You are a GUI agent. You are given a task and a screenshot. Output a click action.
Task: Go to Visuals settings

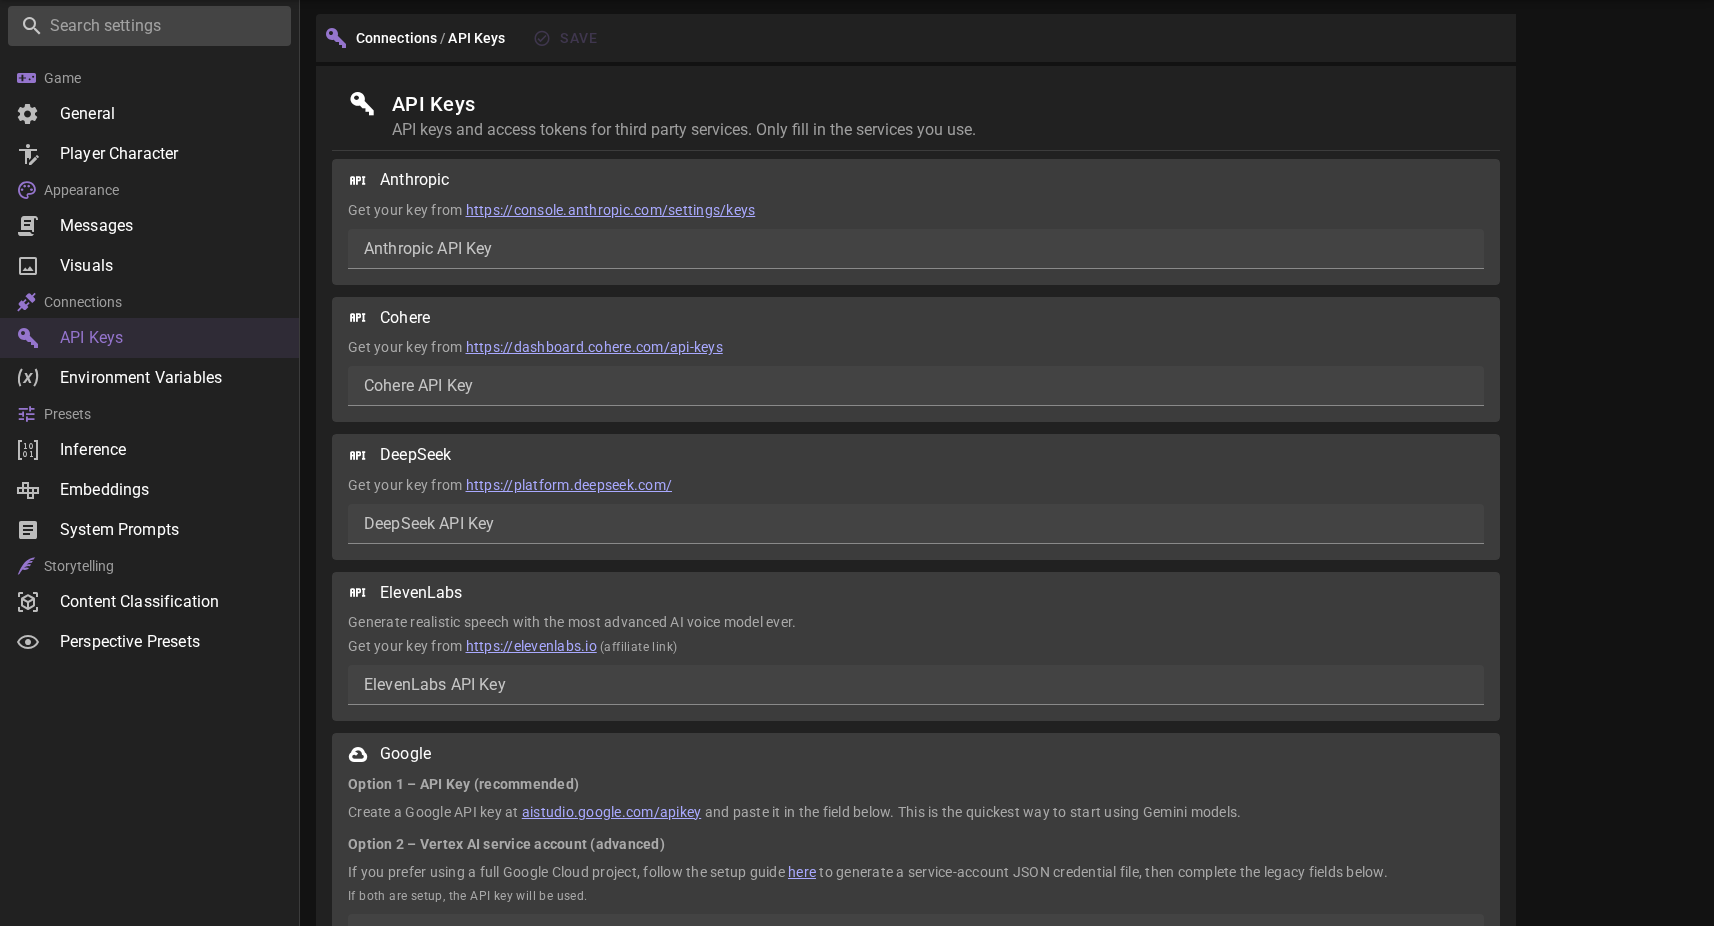click(150, 266)
